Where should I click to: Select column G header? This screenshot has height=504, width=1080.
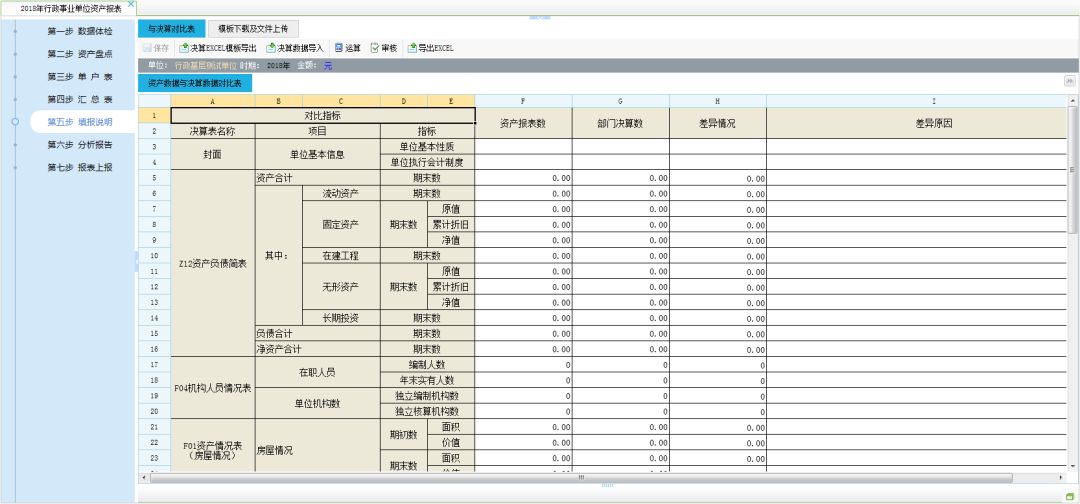tap(621, 101)
